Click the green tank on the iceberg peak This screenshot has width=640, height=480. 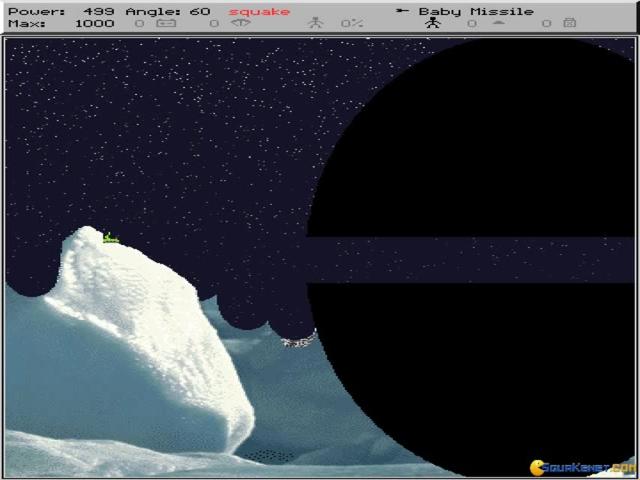coord(110,238)
